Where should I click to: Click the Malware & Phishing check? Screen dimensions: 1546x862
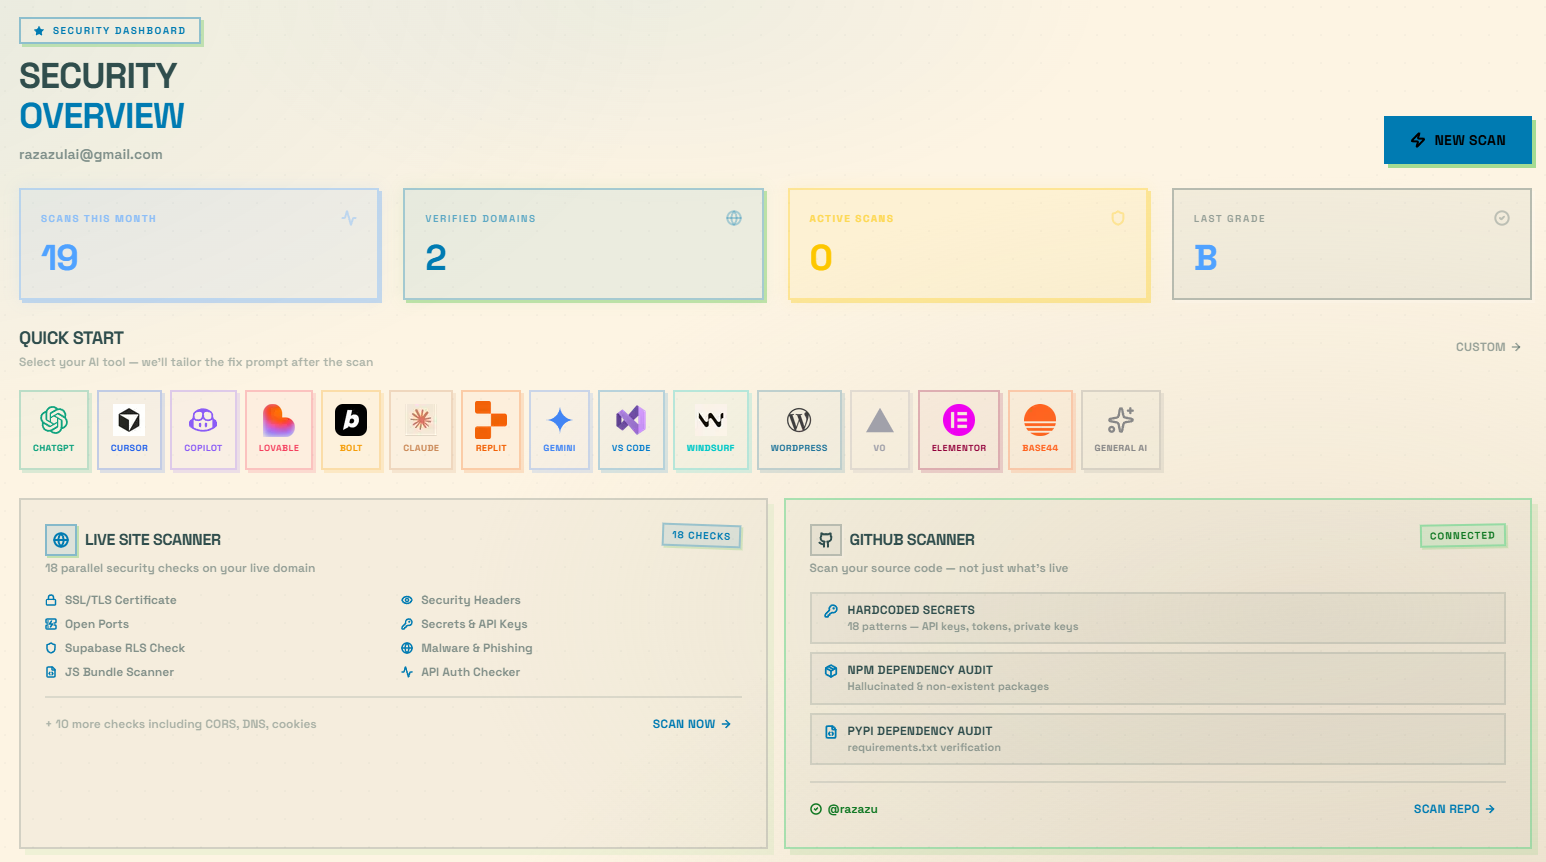coord(467,648)
